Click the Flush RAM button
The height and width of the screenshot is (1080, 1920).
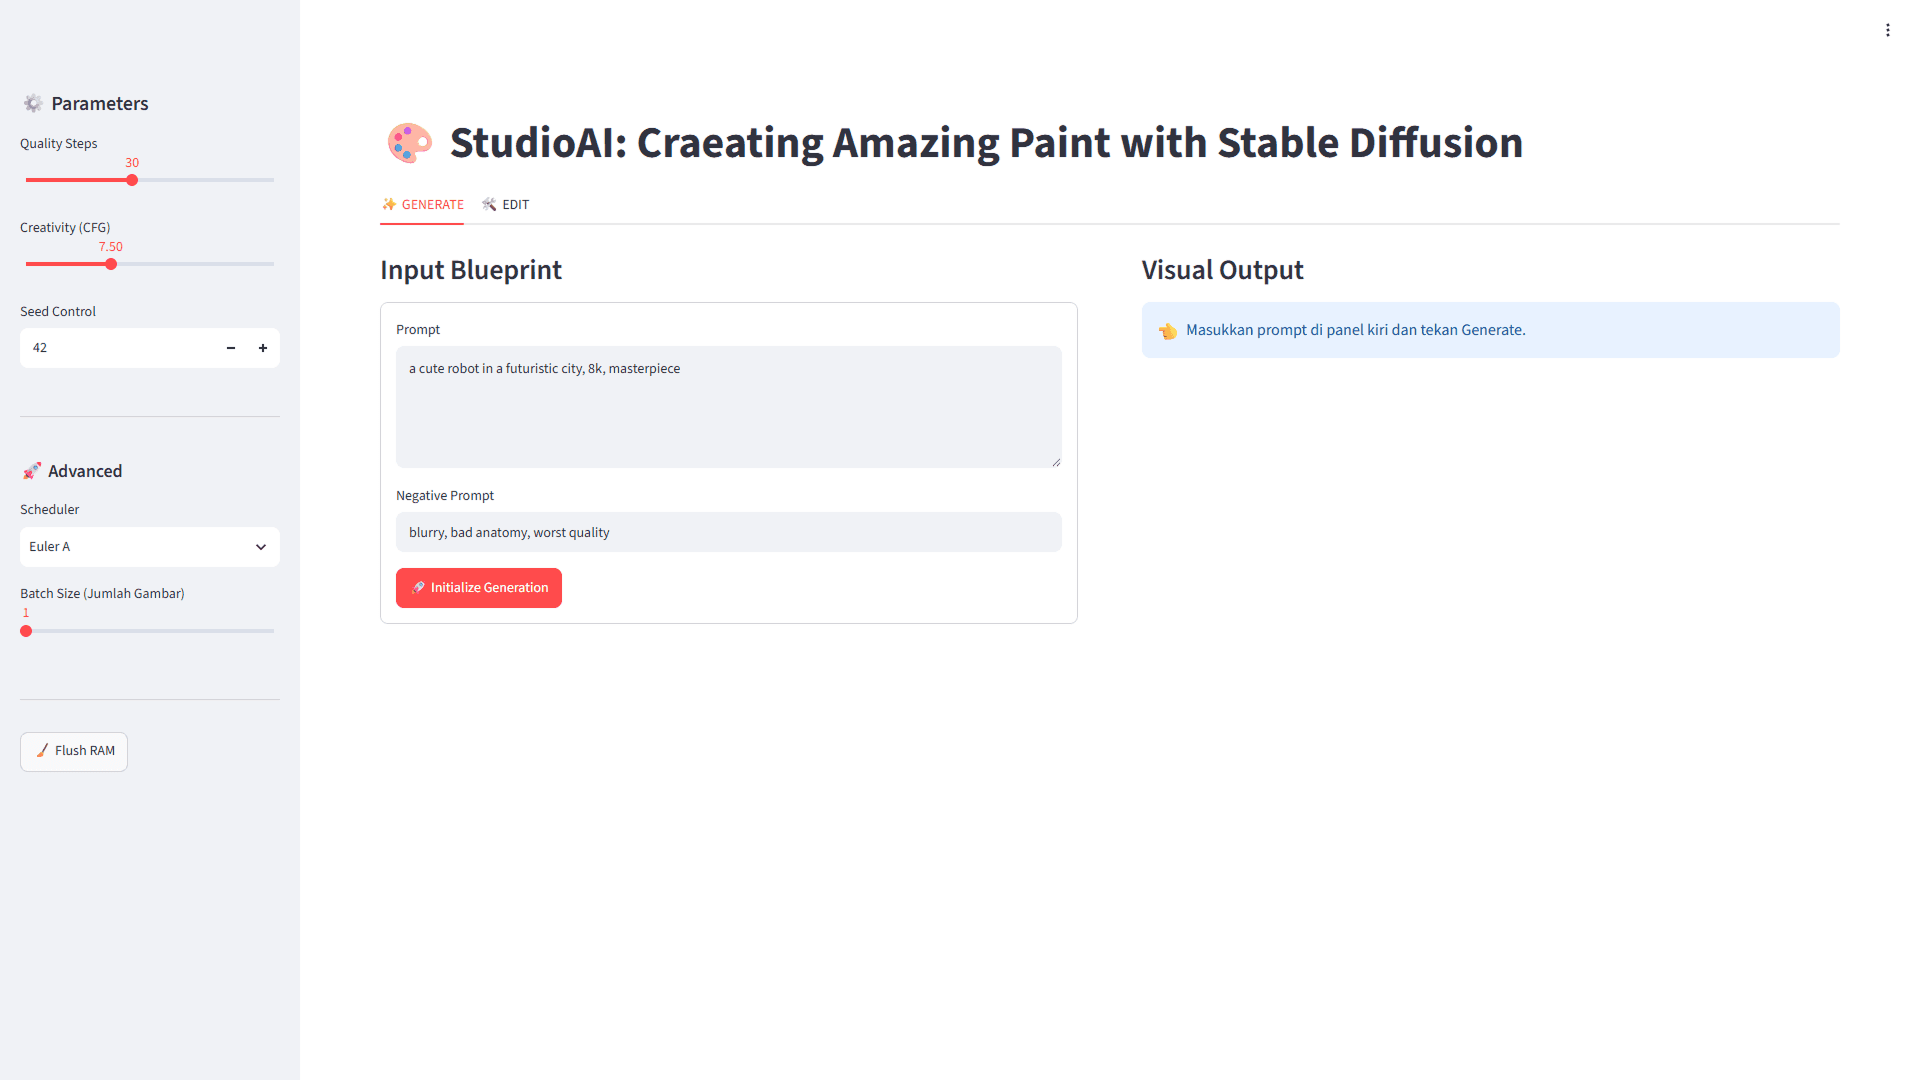[74, 751]
